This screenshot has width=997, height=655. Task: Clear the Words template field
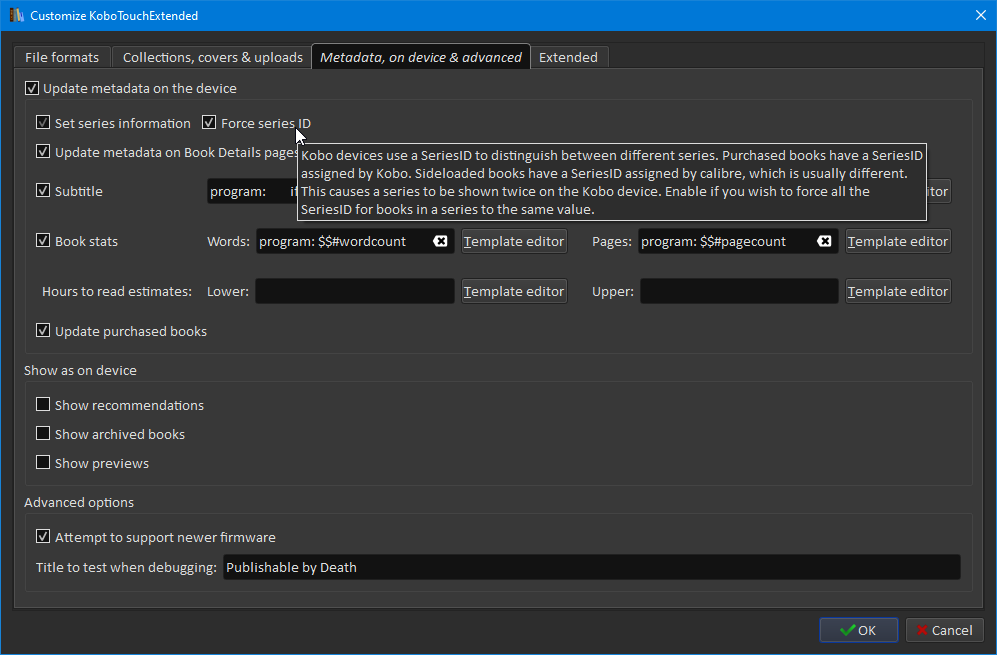[440, 241]
